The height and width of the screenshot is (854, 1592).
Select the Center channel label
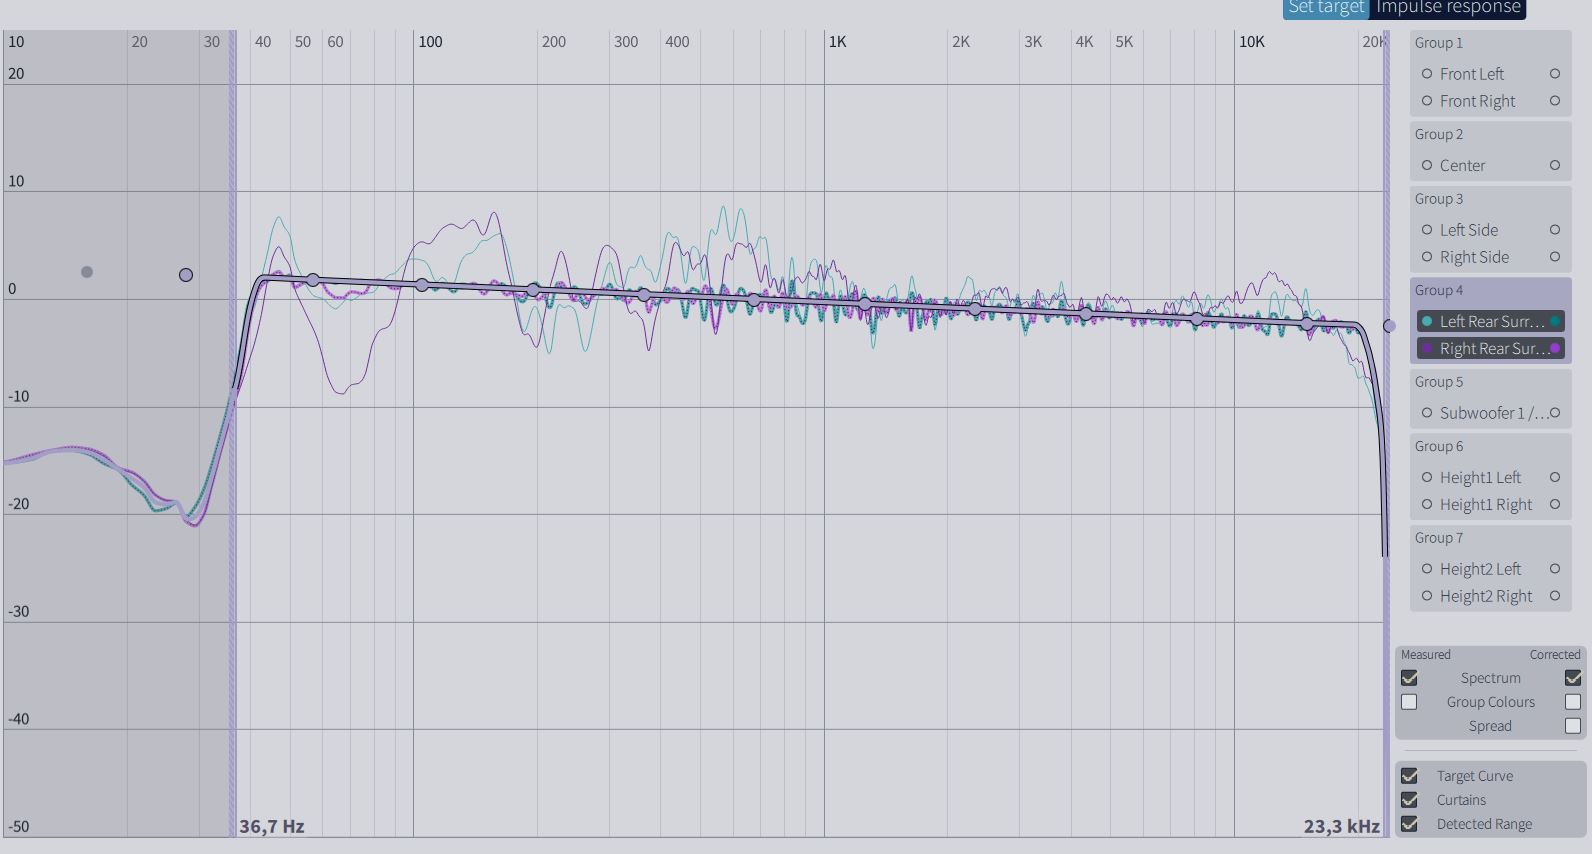[1462, 165]
